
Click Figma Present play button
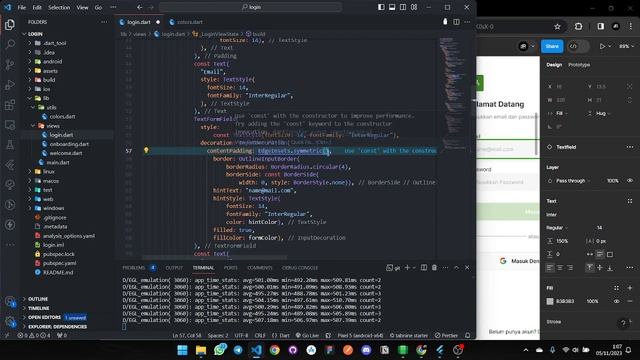[x=602, y=47]
